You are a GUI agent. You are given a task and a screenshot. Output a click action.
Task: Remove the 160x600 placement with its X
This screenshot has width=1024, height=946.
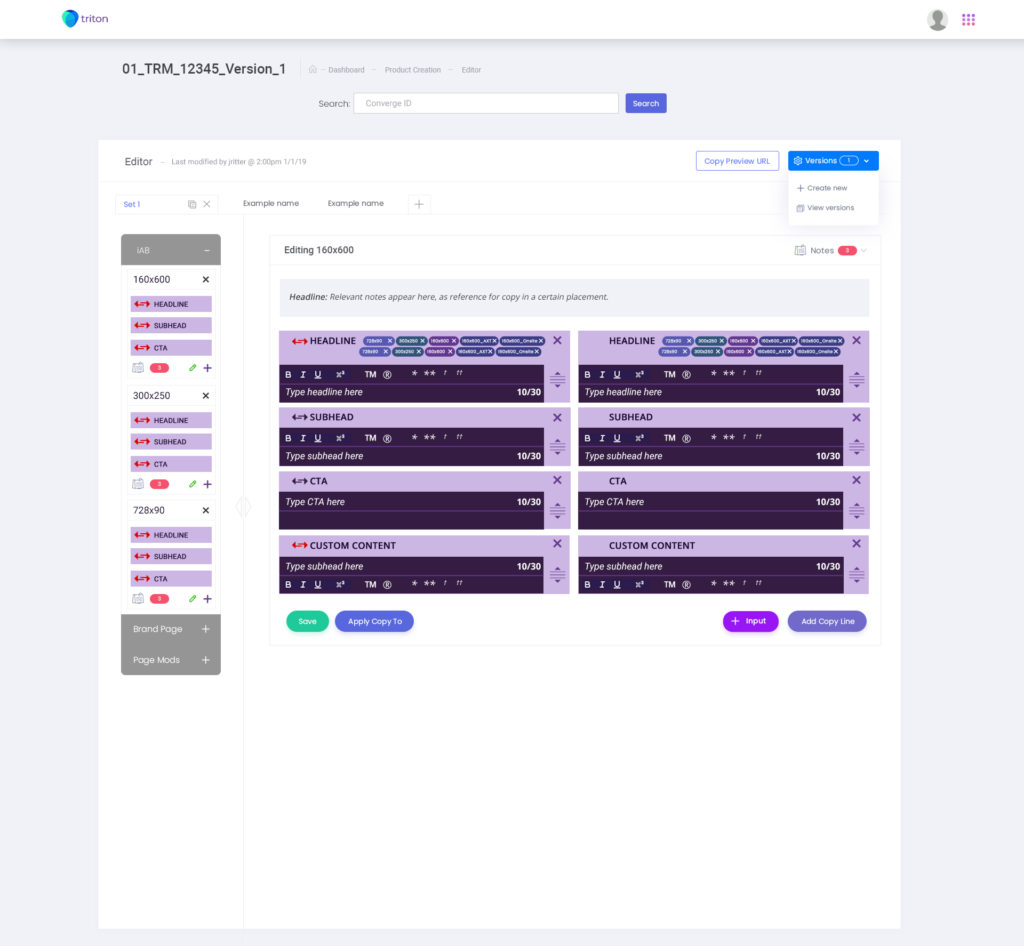[206, 280]
